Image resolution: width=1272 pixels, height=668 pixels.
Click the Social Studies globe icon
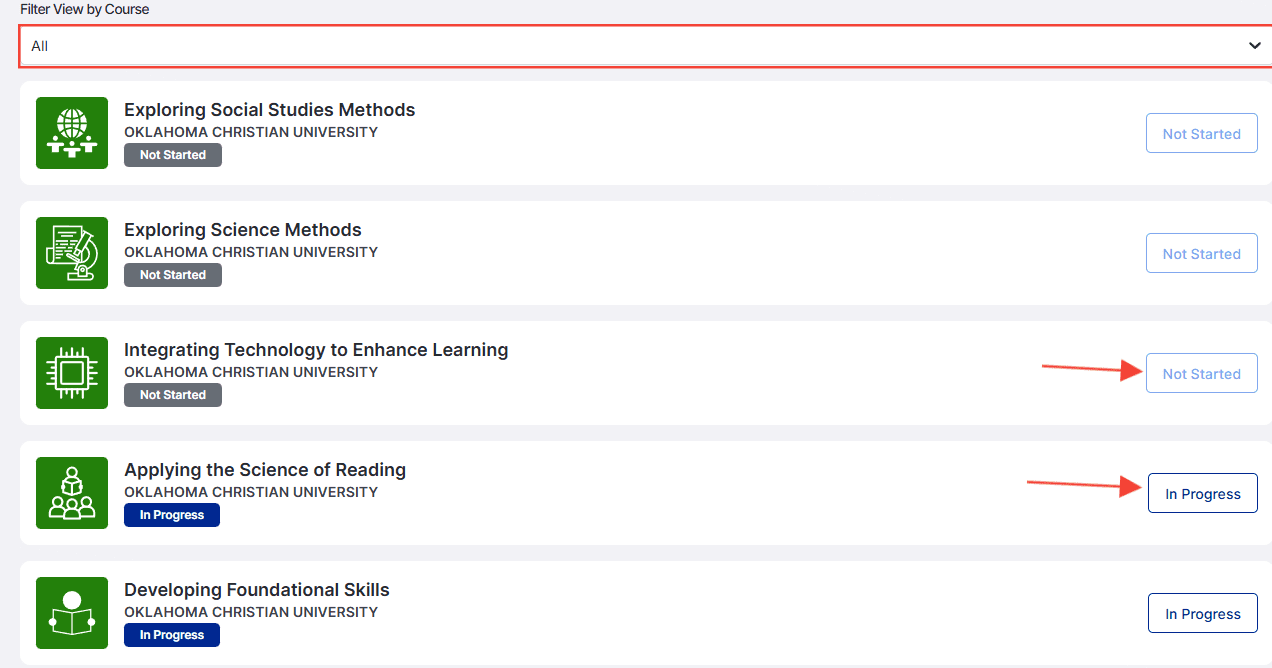[x=72, y=133]
